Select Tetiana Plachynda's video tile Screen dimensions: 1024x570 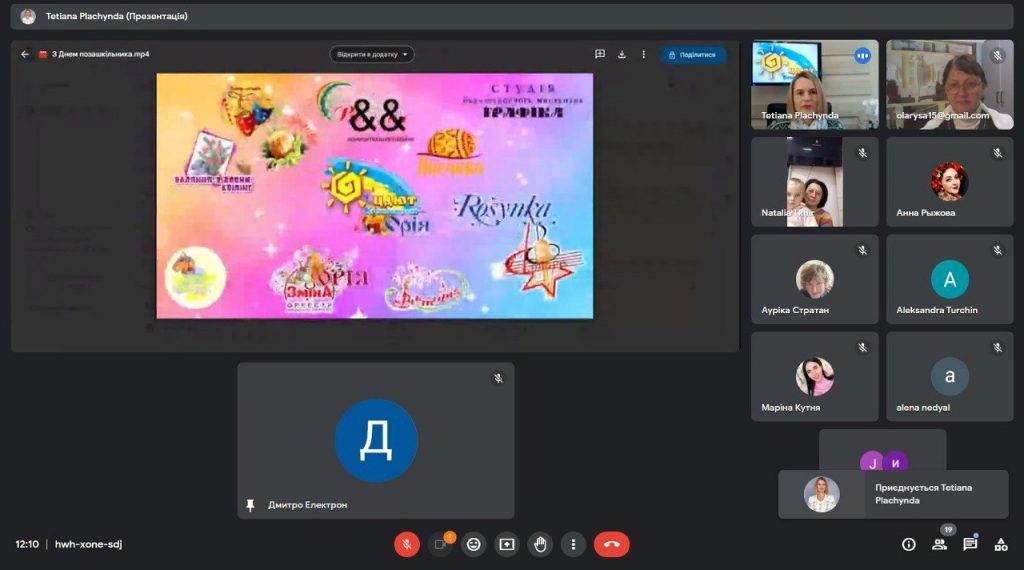(815, 84)
